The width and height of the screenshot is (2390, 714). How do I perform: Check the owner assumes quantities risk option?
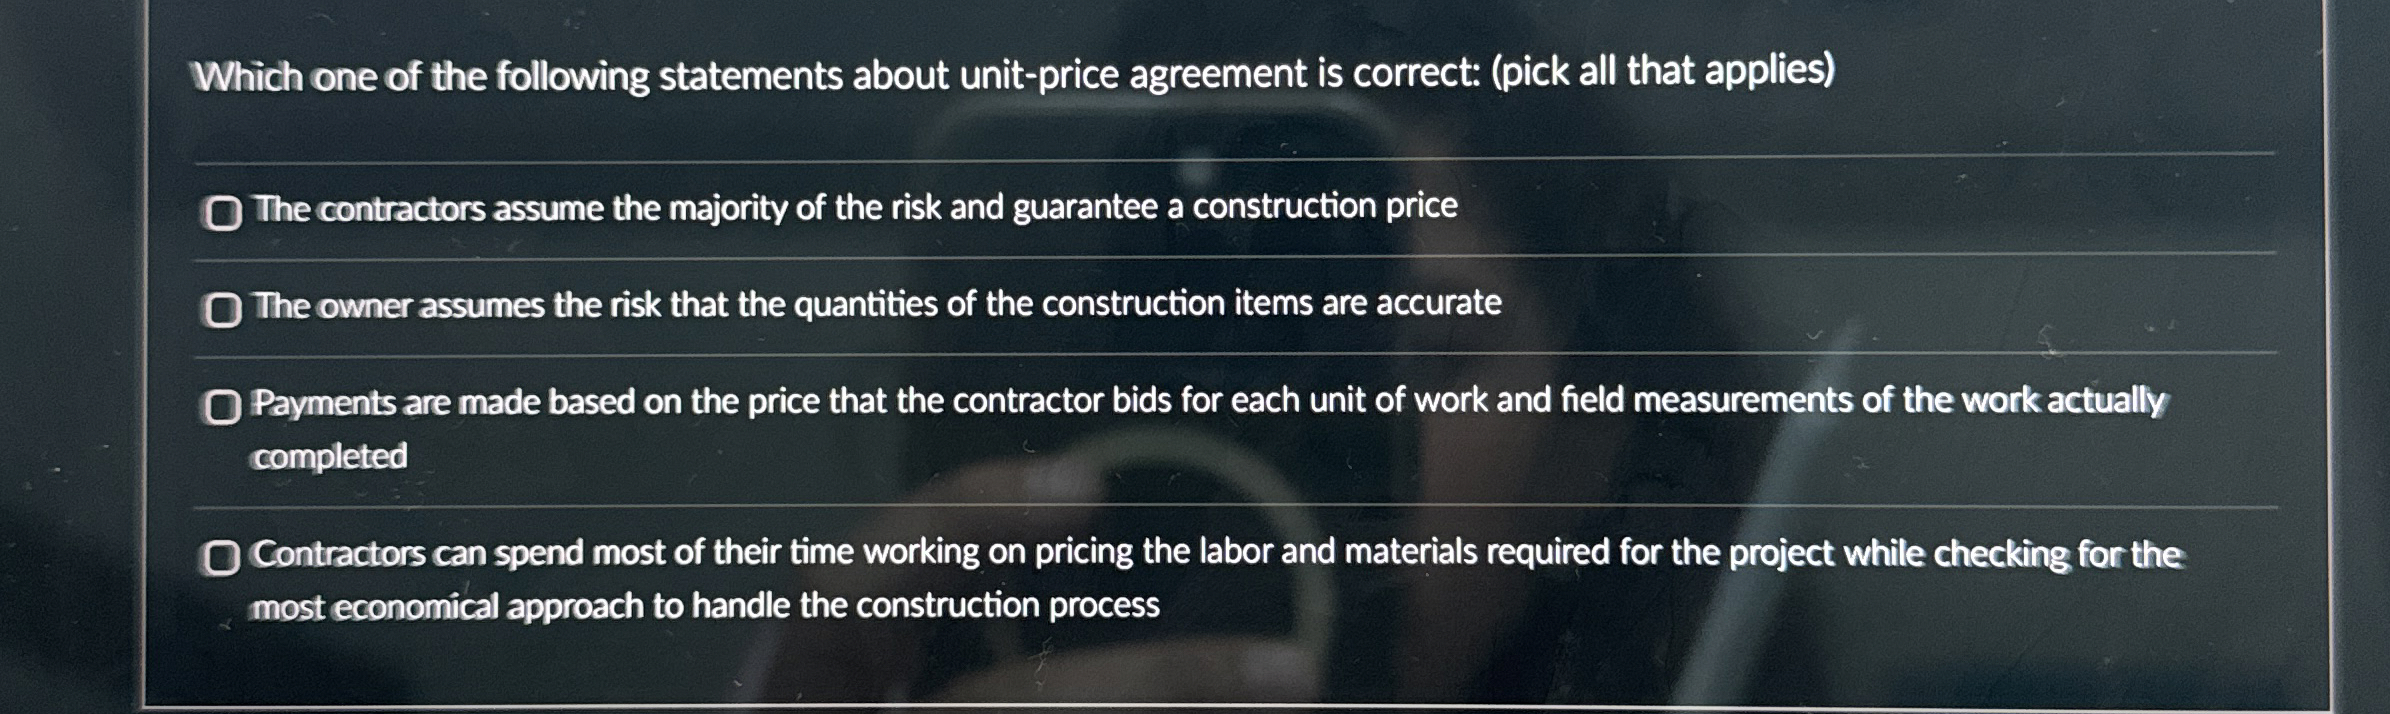click(x=222, y=308)
